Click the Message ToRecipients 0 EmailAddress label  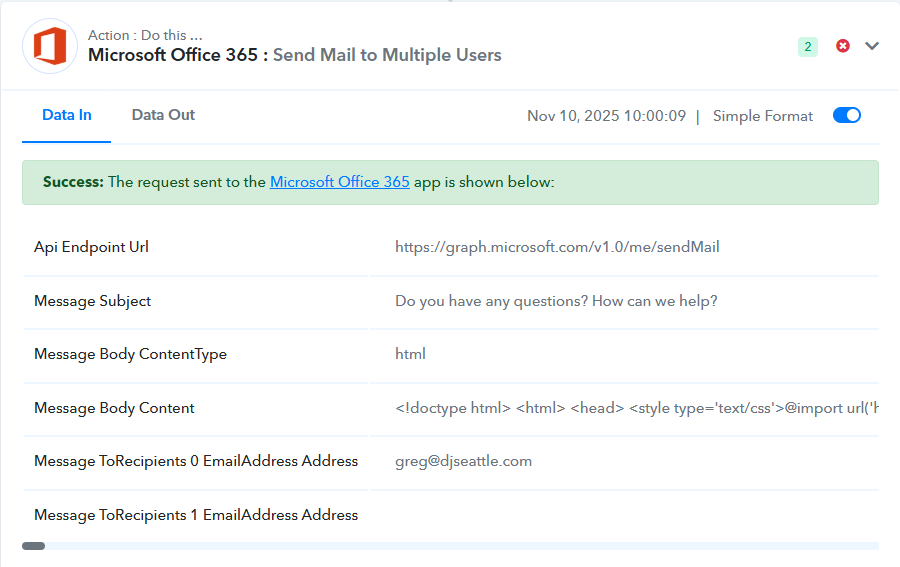[x=196, y=461]
